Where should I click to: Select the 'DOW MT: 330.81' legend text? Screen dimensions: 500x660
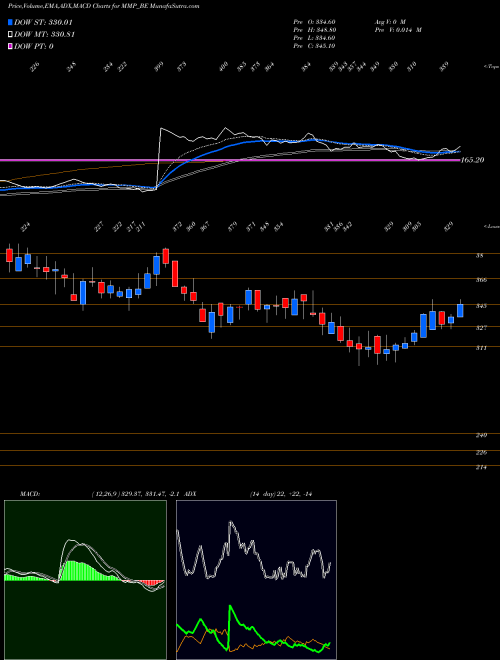tap(44, 35)
